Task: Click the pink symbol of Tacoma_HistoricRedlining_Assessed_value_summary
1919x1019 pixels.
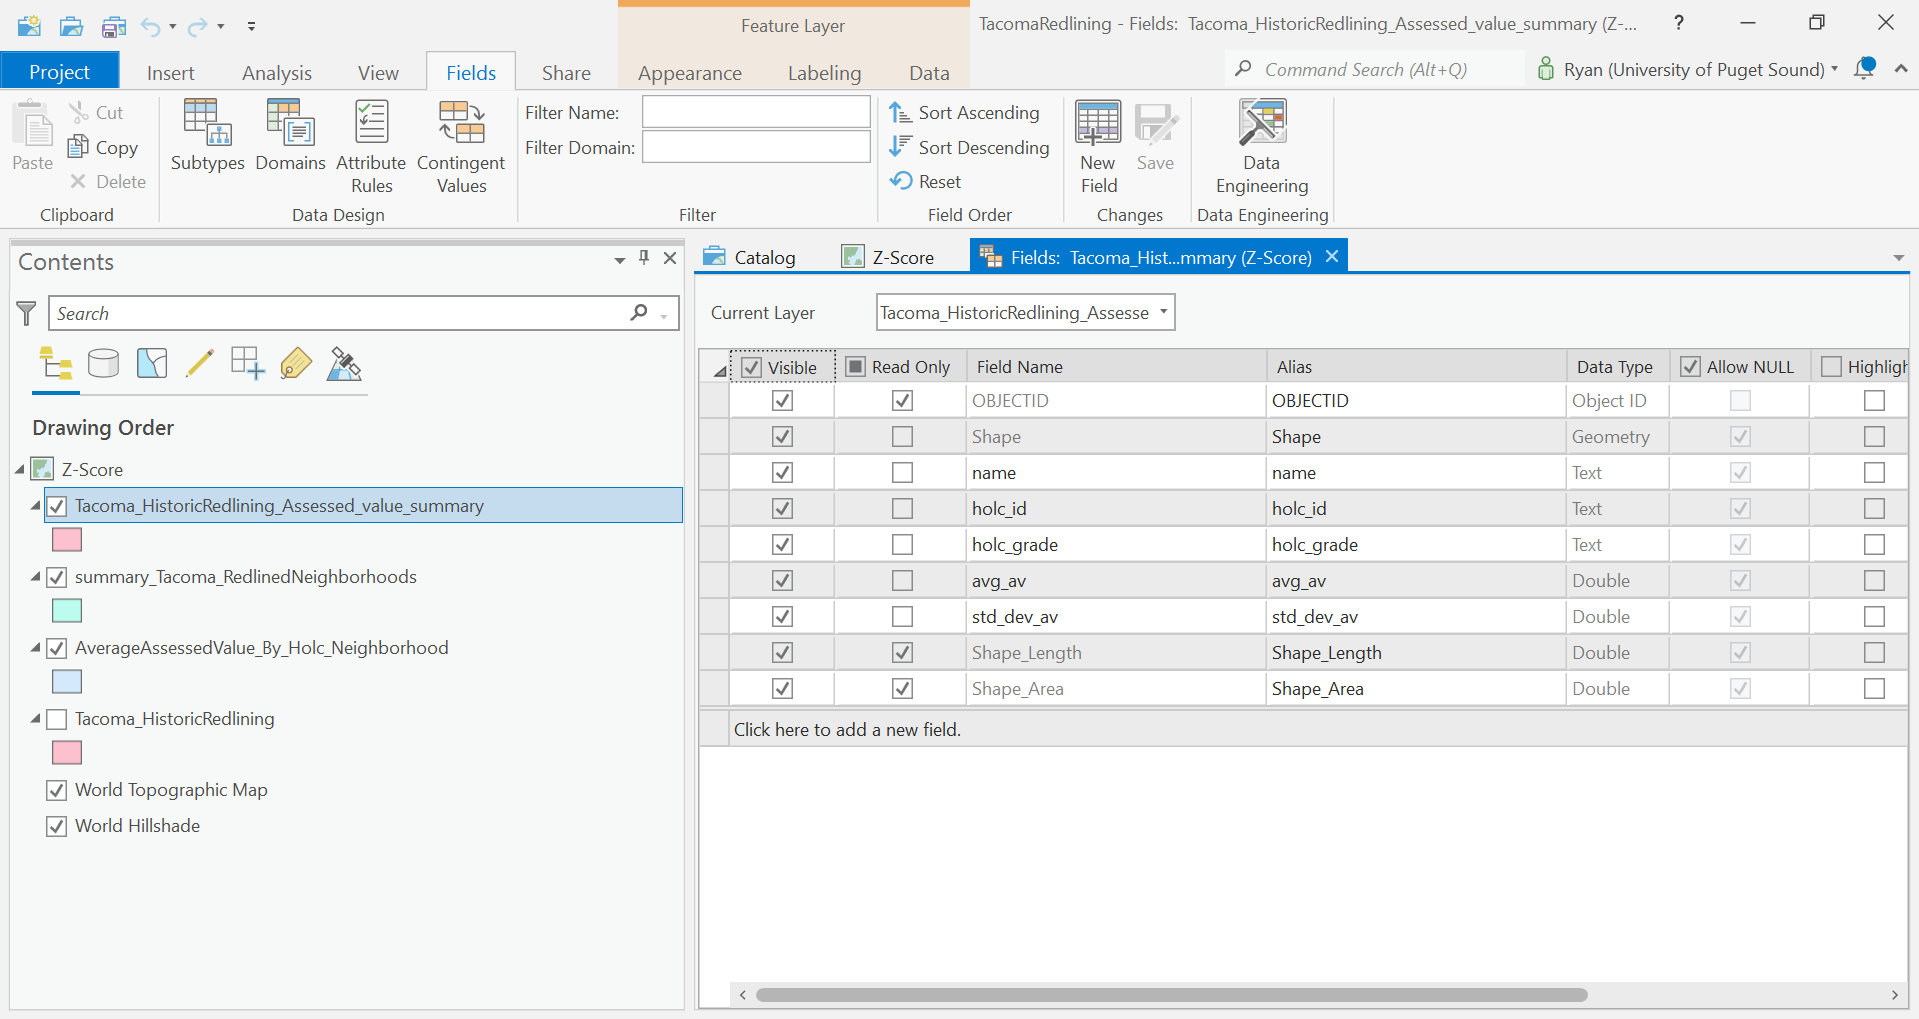Action: pos(67,540)
